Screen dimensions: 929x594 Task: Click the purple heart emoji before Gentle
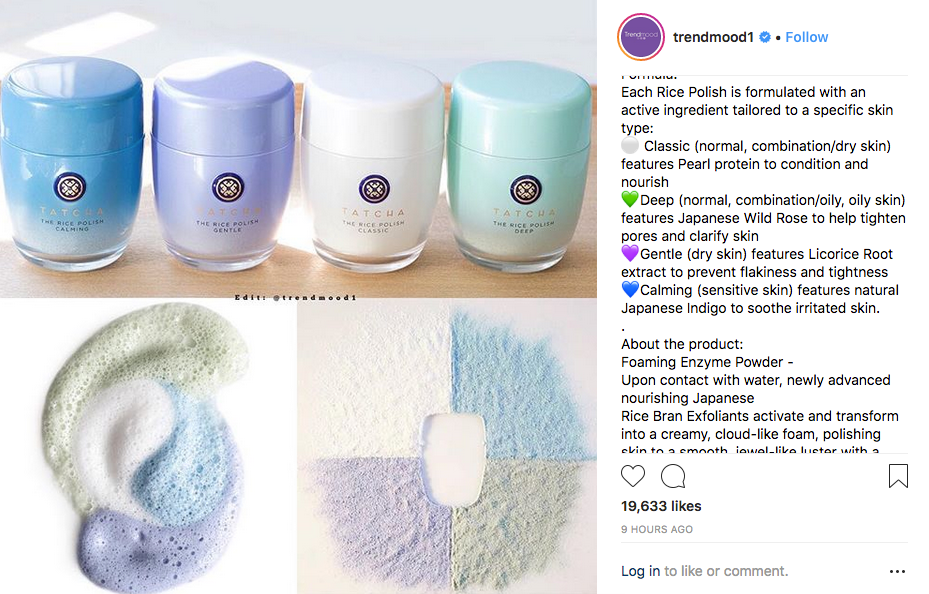630,253
